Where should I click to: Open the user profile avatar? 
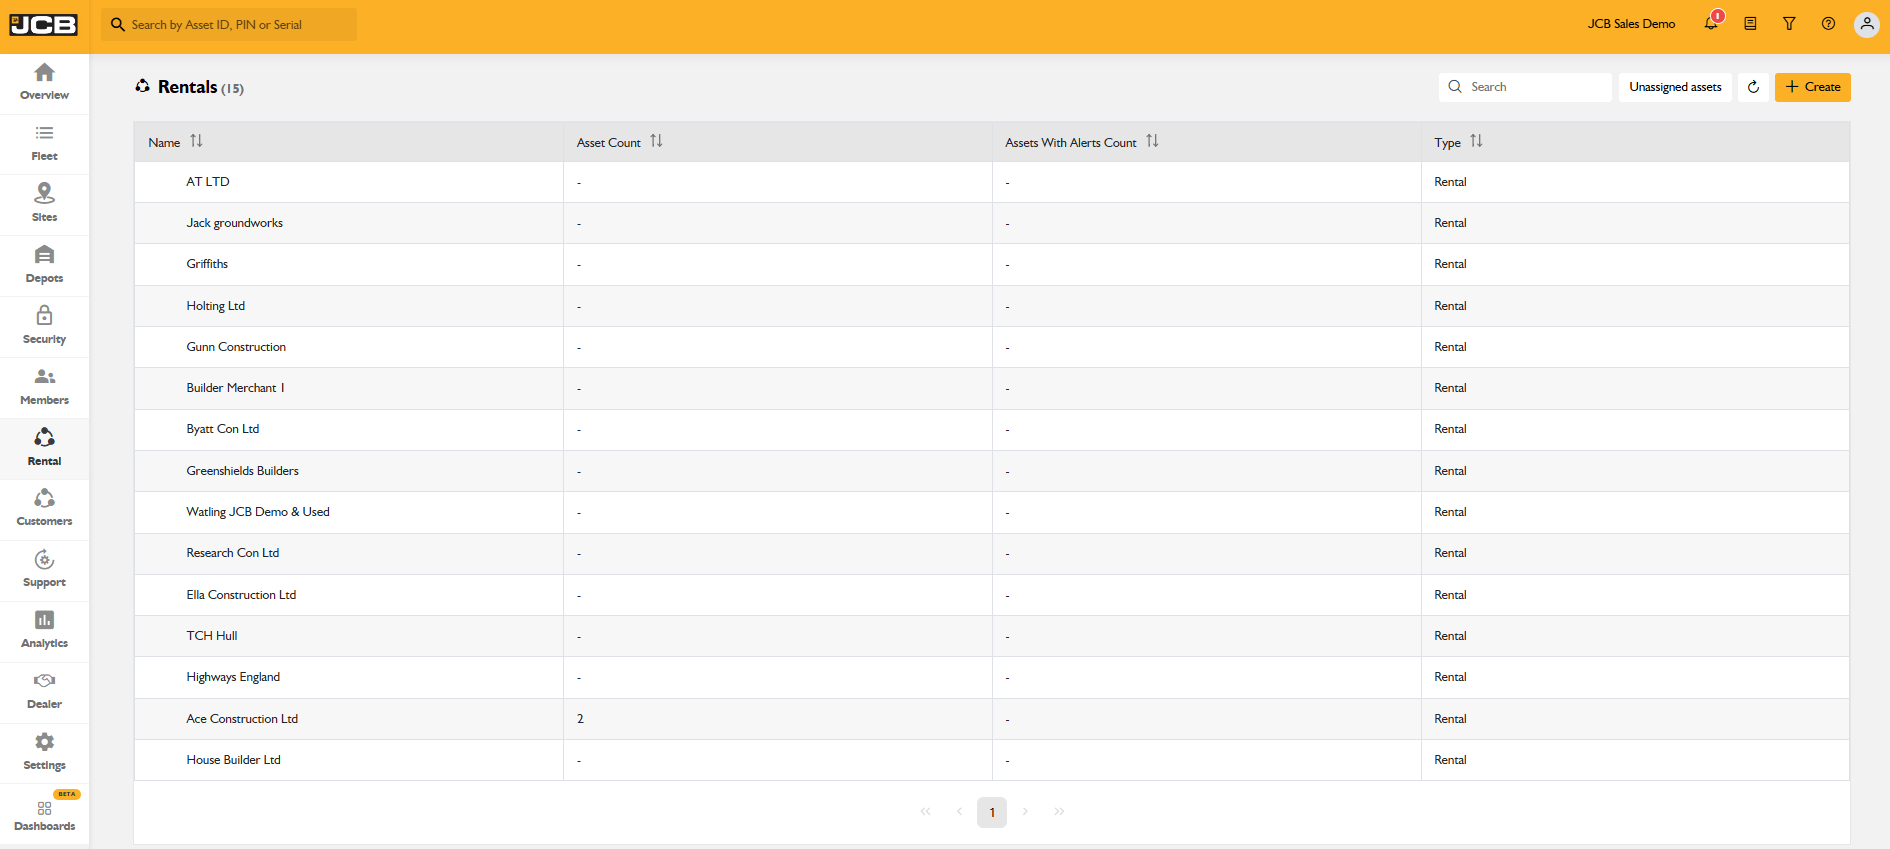point(1867,24)
